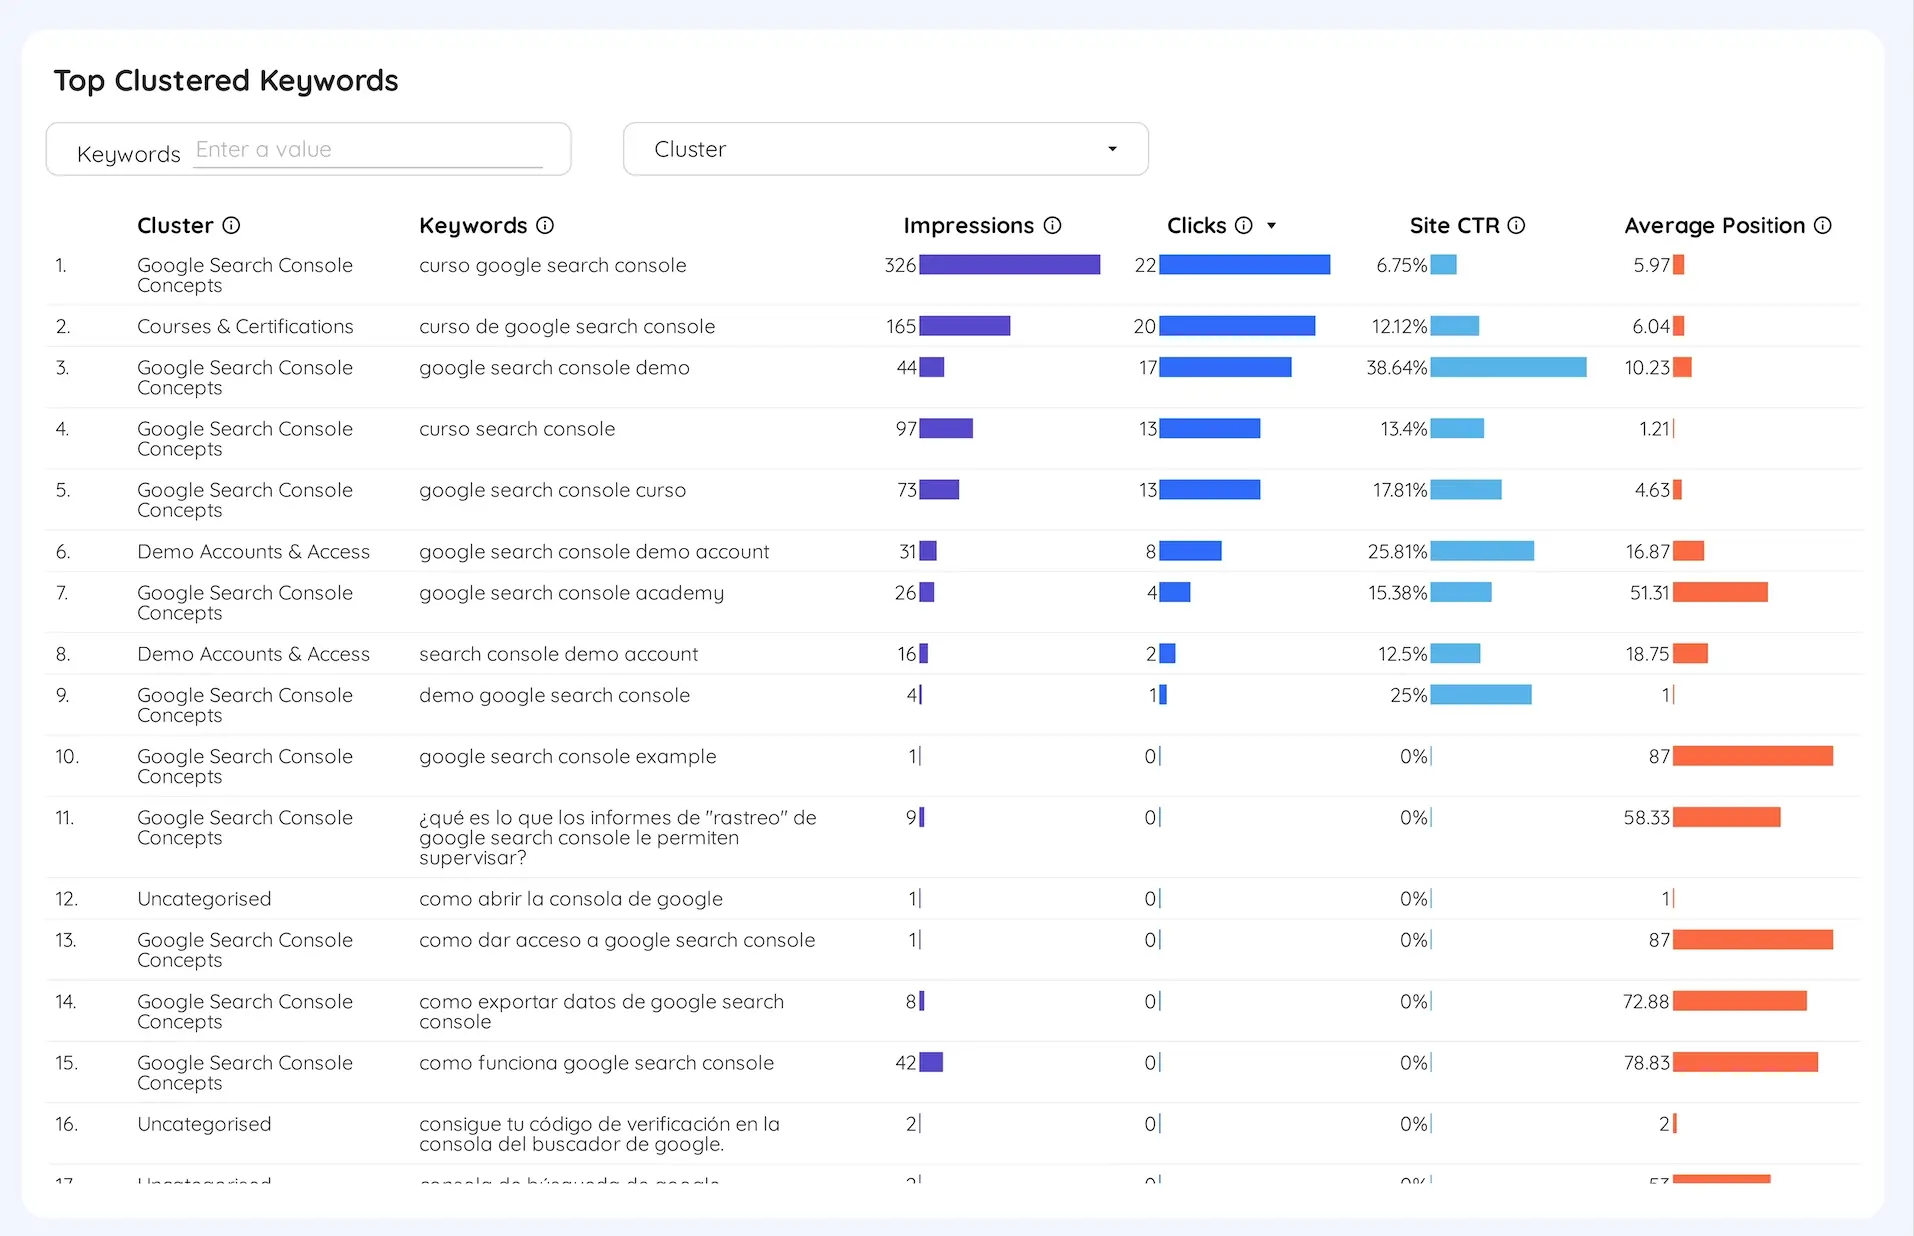Sort by the Site CTR column header

click(1454, 226)
